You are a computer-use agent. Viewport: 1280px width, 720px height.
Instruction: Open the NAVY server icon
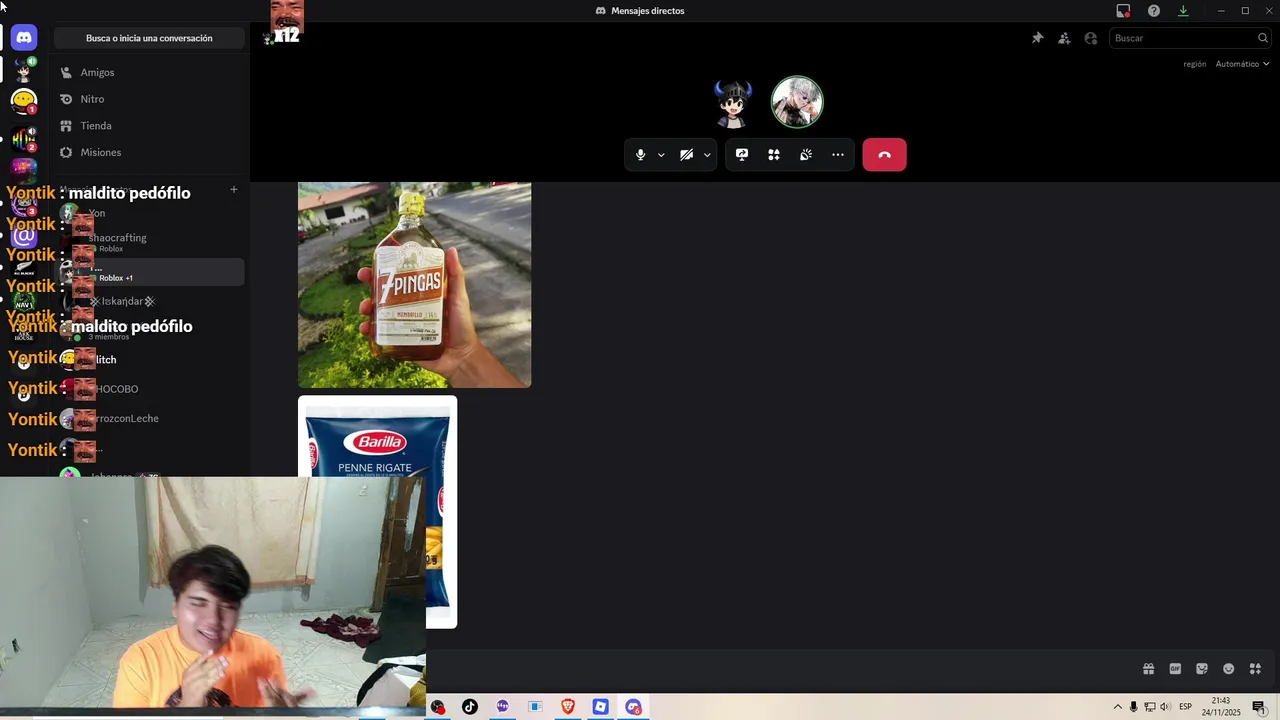(x=24, y=302)
